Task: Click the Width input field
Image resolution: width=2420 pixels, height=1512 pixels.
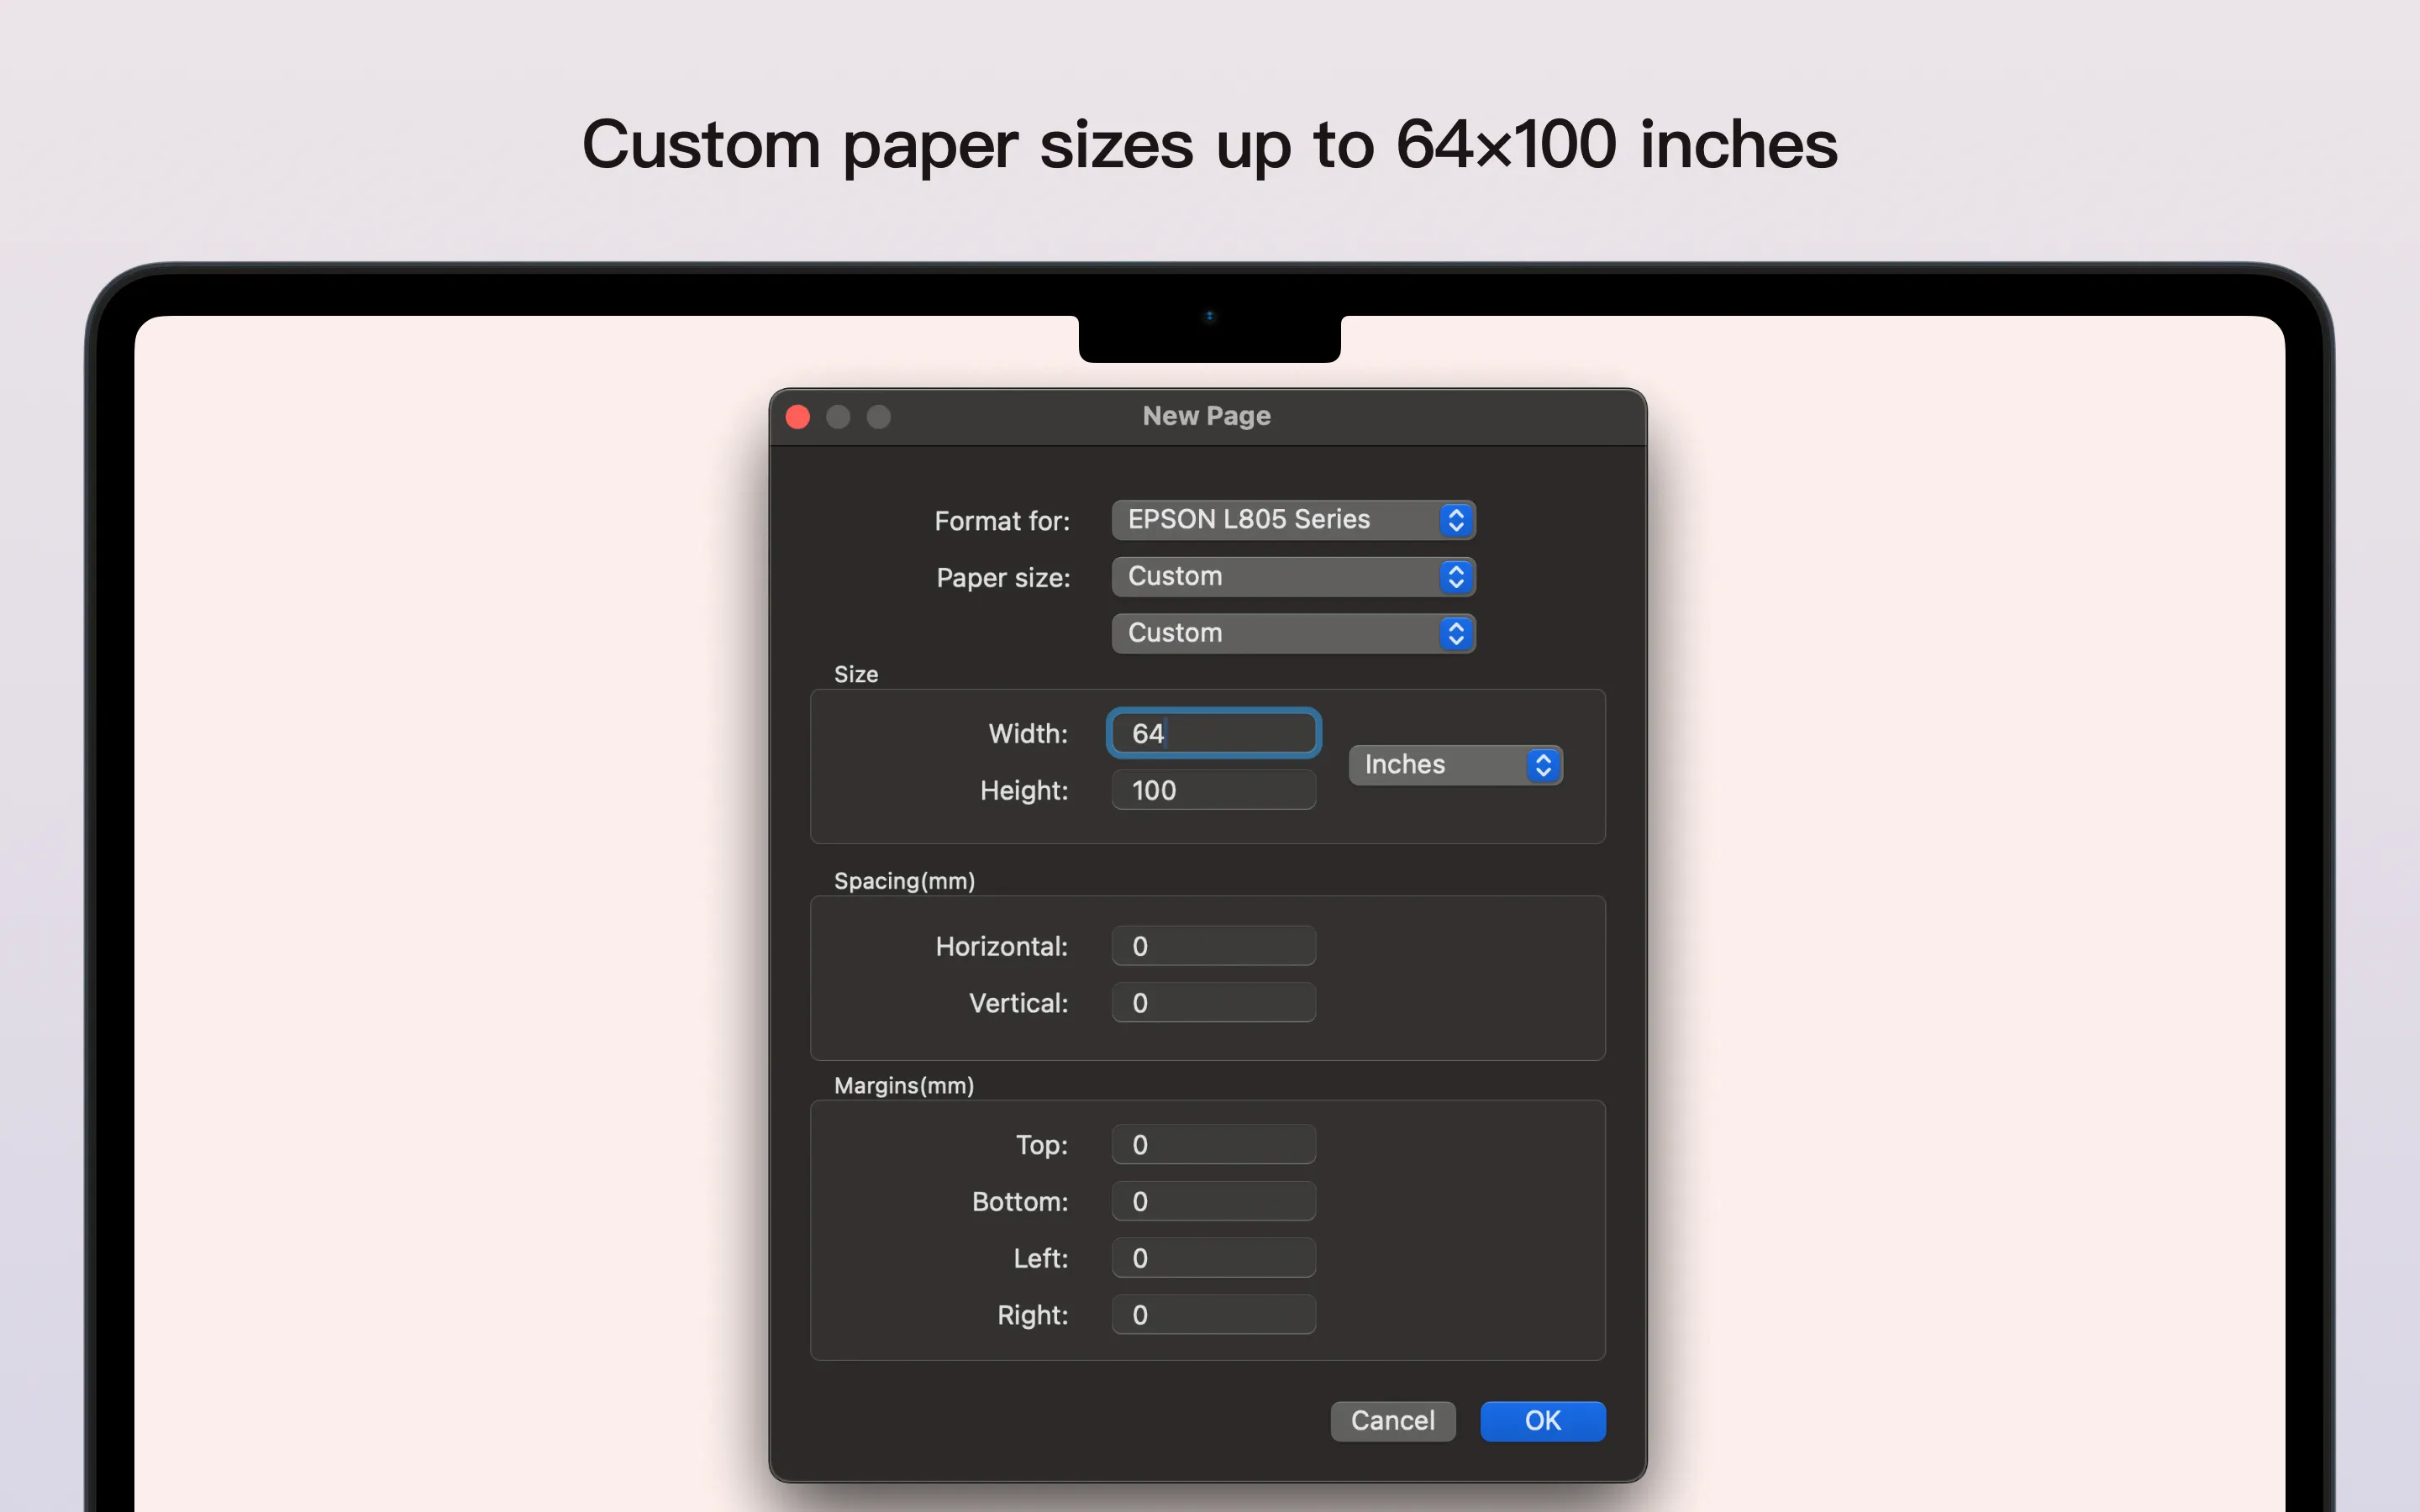Action: [1214, 733]
